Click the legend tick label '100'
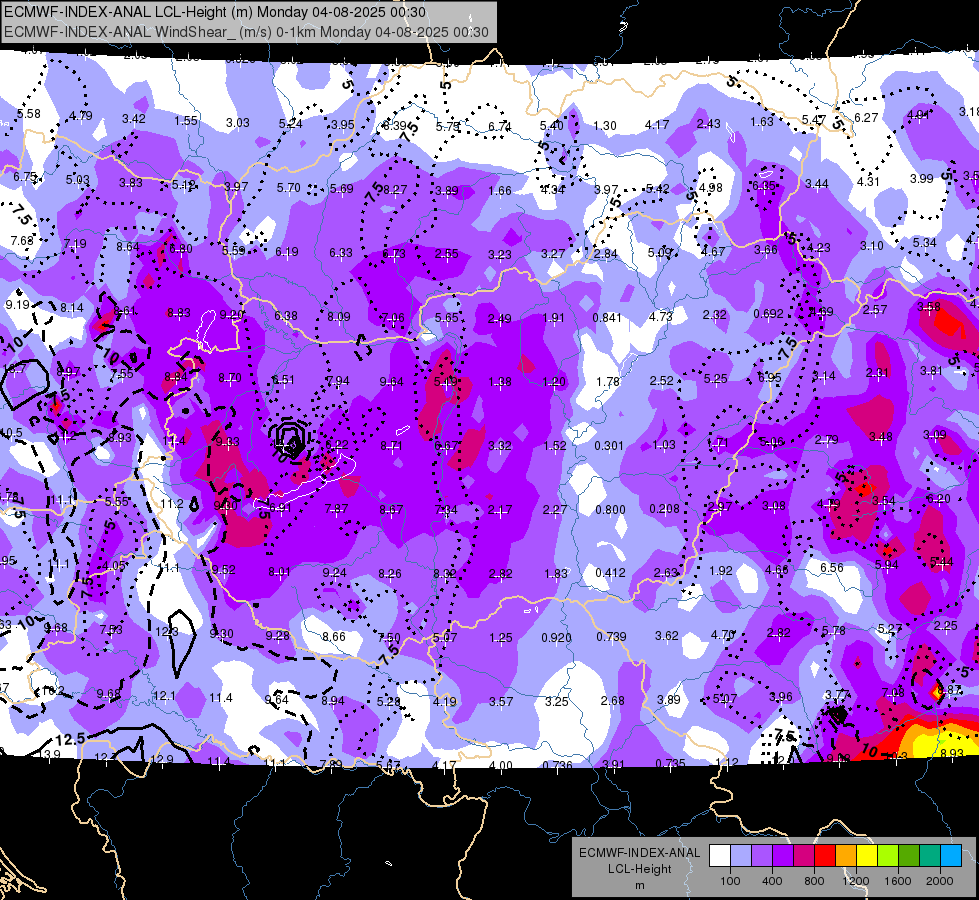Image resolution: width=979 pixels, height=900 pixels. point(730,881)
